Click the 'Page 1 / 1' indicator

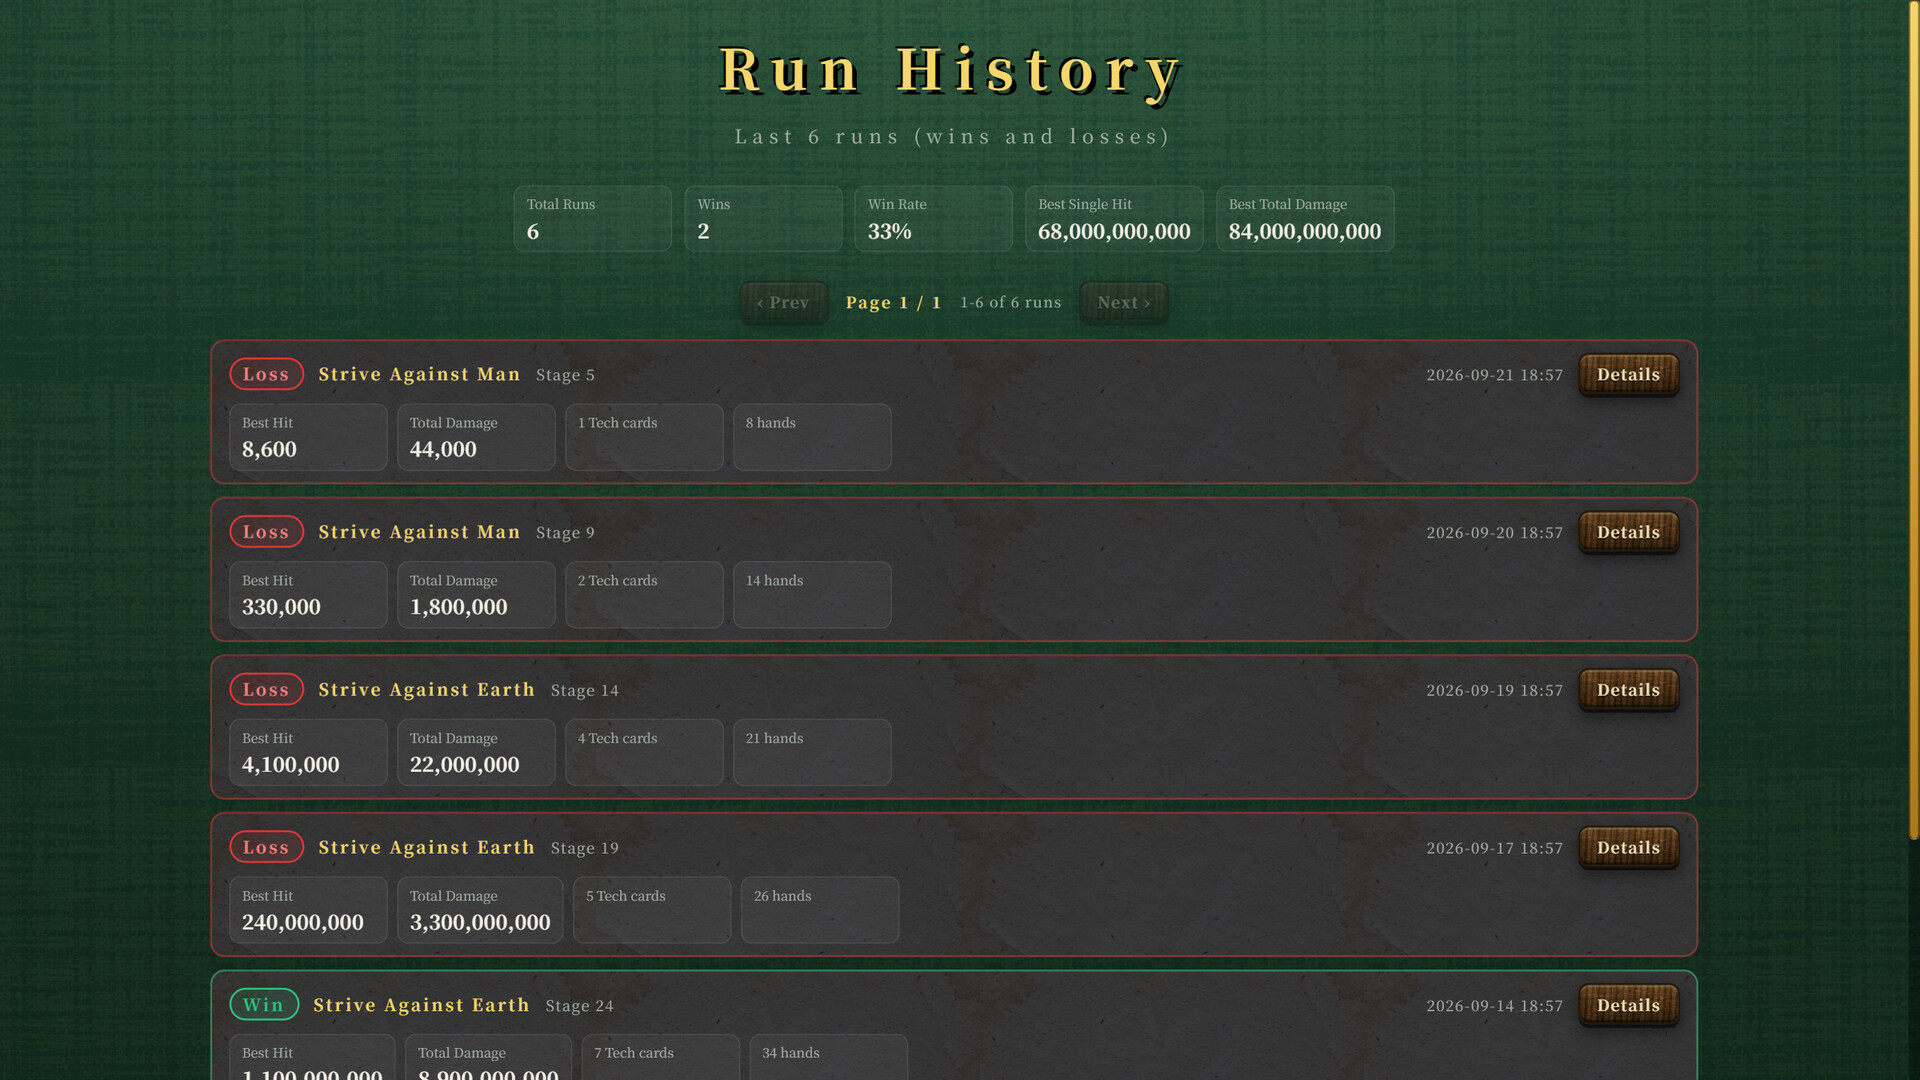coord(893,303)
